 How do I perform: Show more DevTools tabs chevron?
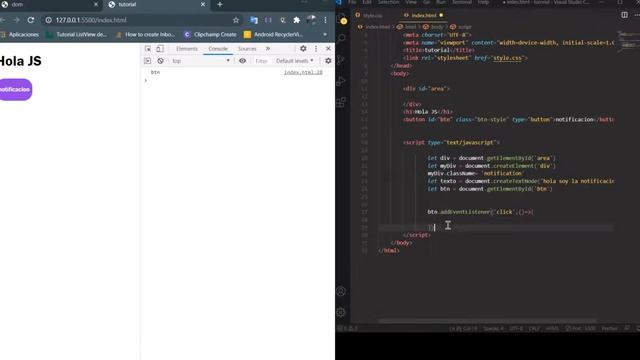pyautogui.click(x=268, y=49)
